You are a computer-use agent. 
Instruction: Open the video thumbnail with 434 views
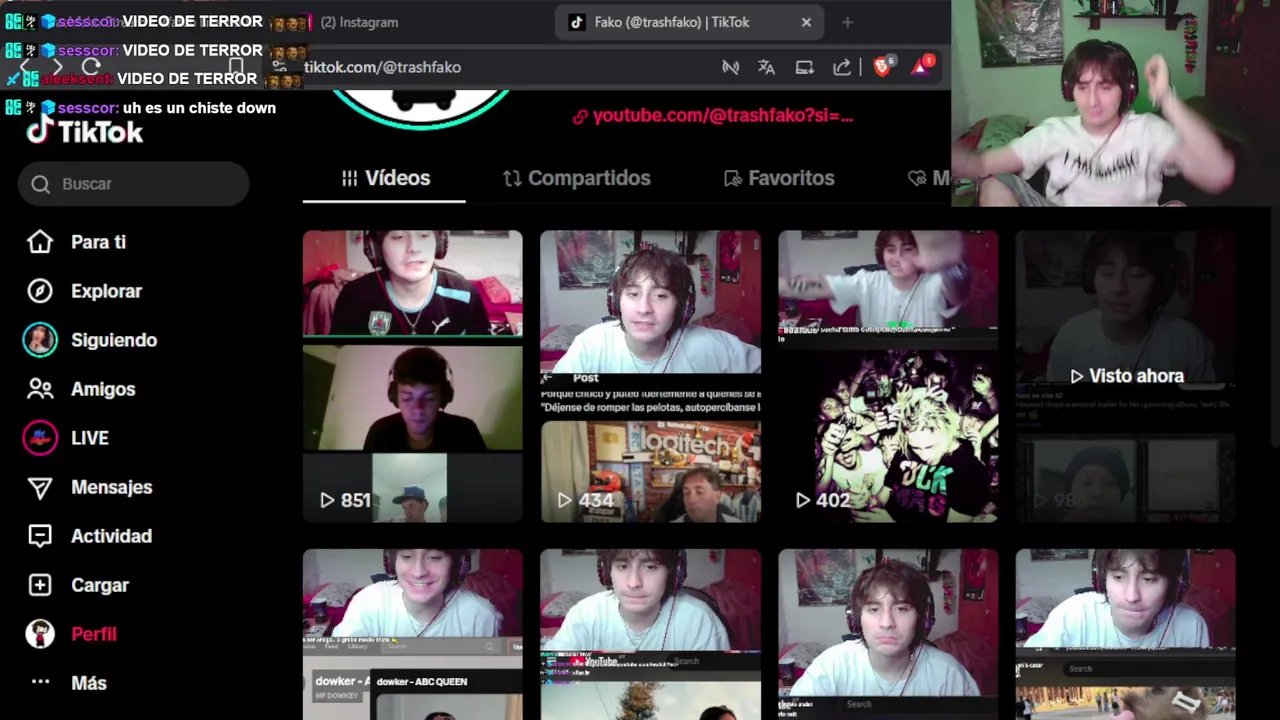(x=651, y=376)
